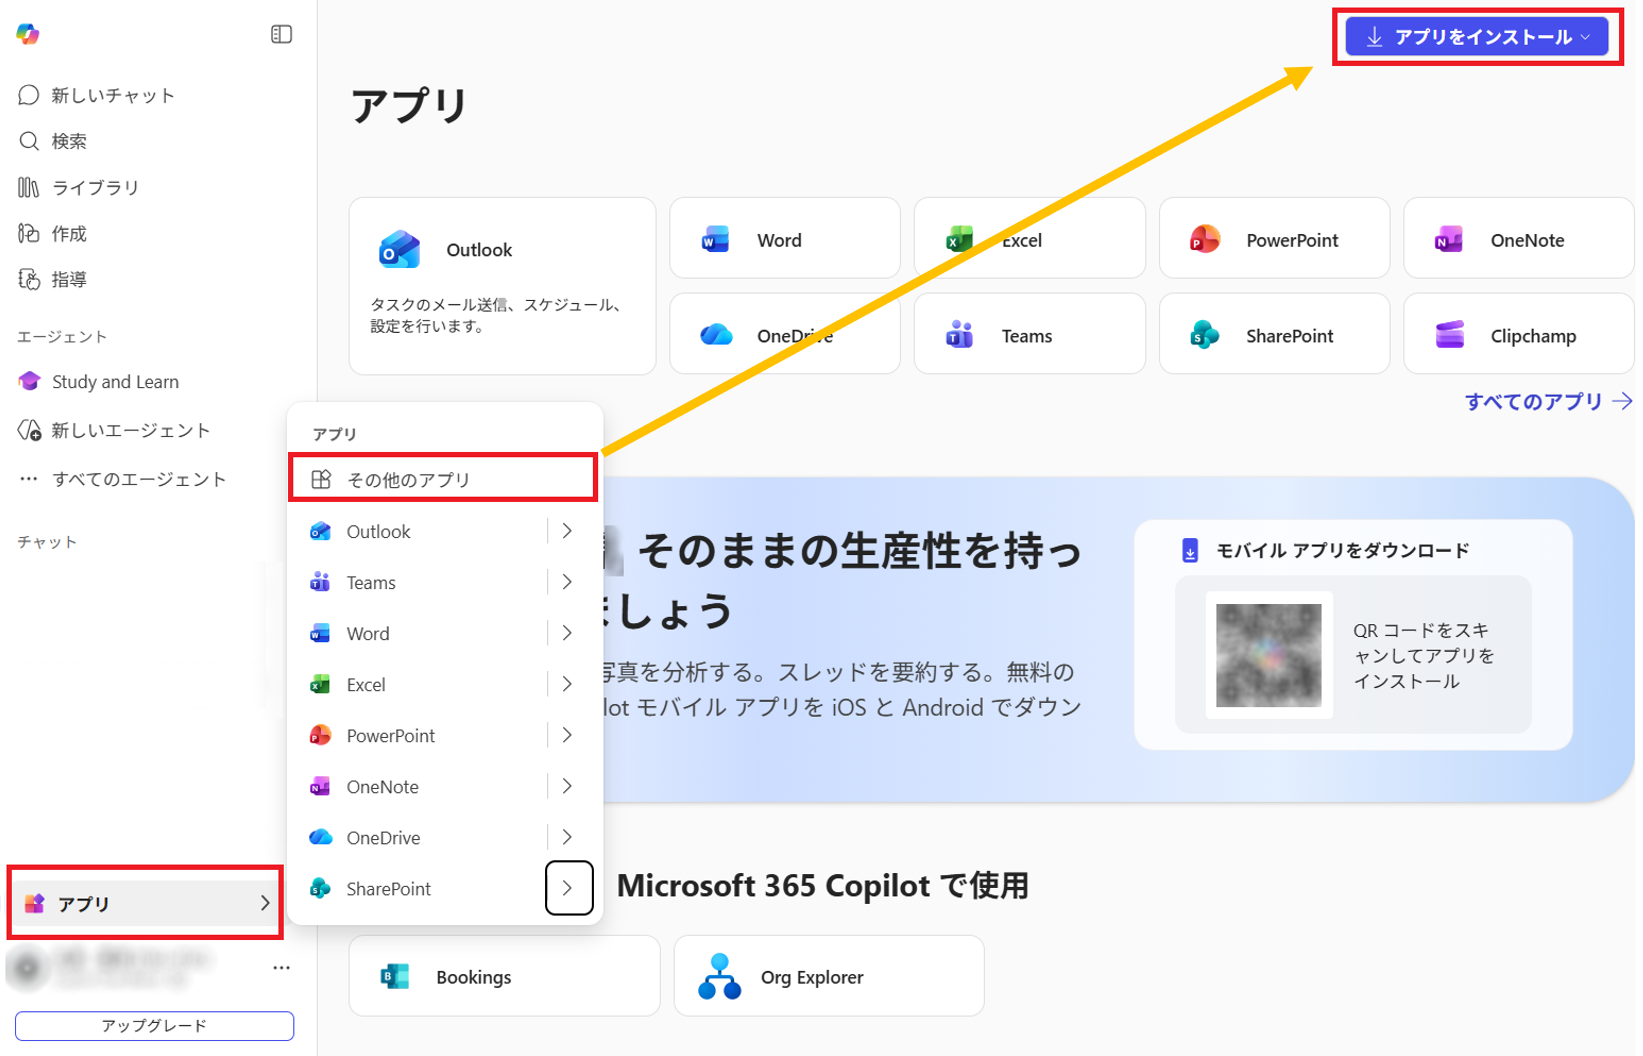This screenshot has height=1056, width=1643.
Task: Click the アップグレード button
Action: pyautogui.click(x=154, y=1026)
